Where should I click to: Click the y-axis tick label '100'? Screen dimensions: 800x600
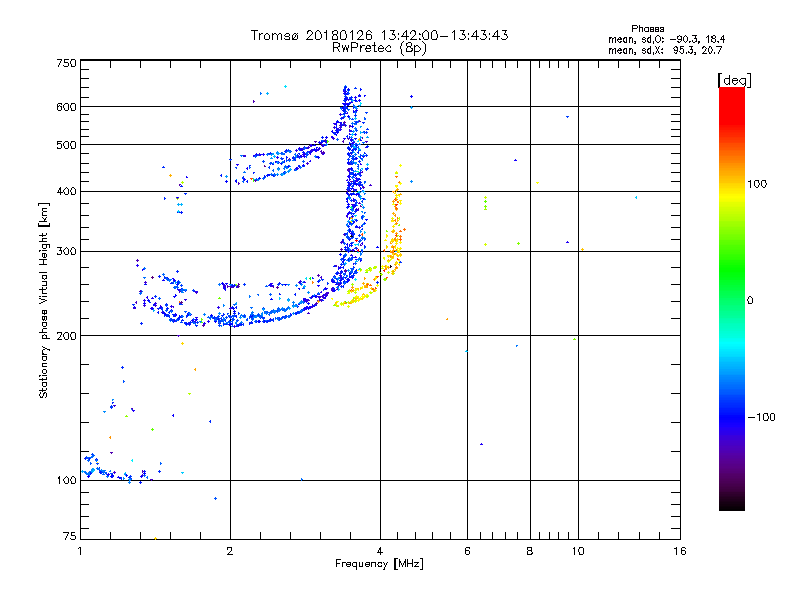[66, 481]
